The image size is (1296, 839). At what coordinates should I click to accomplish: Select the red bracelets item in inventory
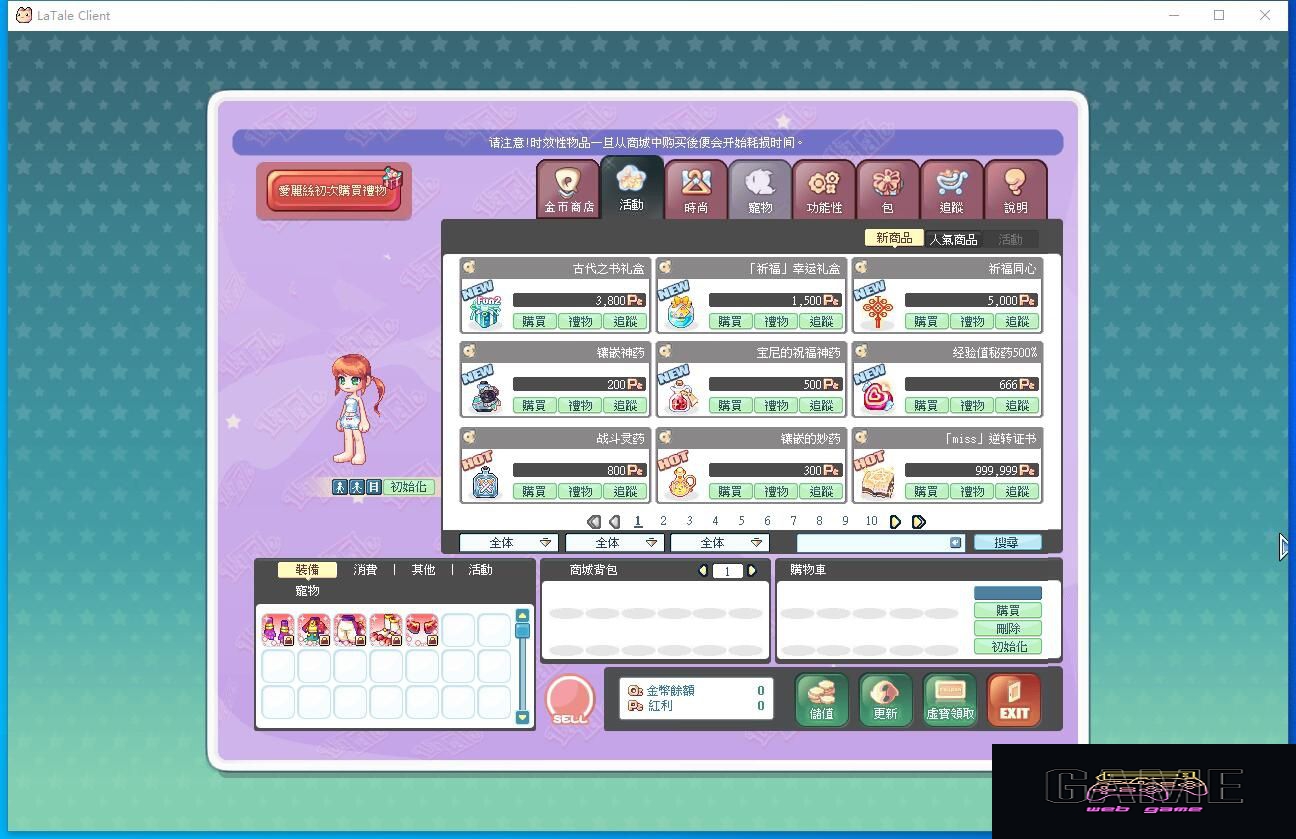click(423, 630)
